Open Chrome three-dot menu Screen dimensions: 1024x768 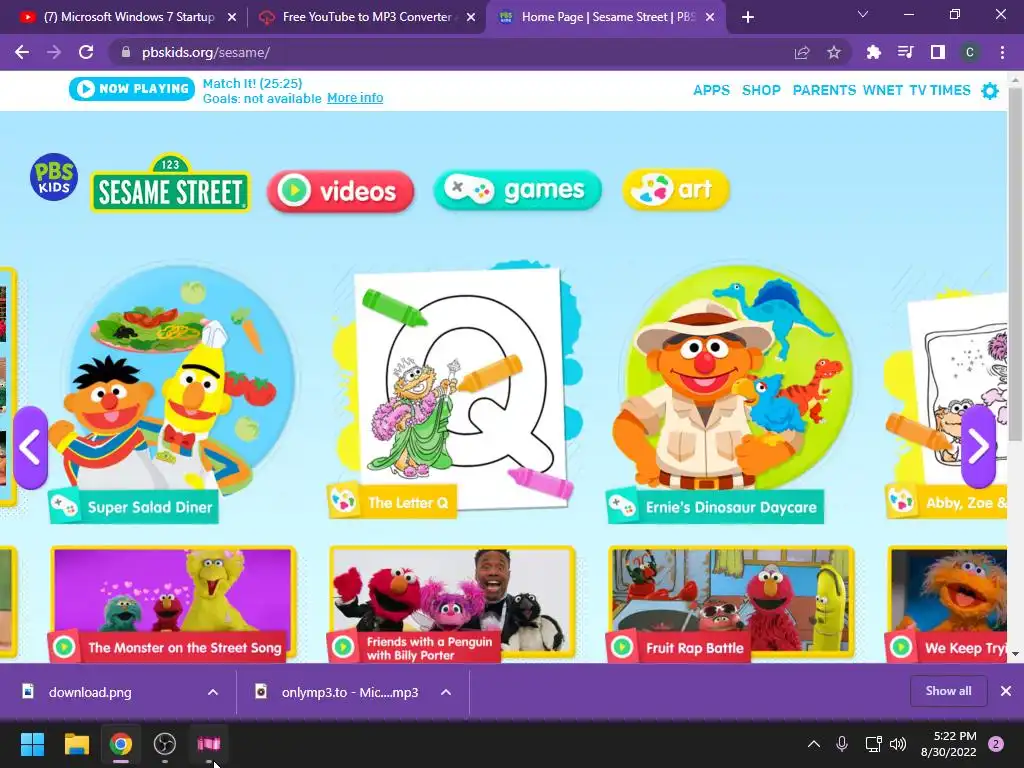(1002, 52)
